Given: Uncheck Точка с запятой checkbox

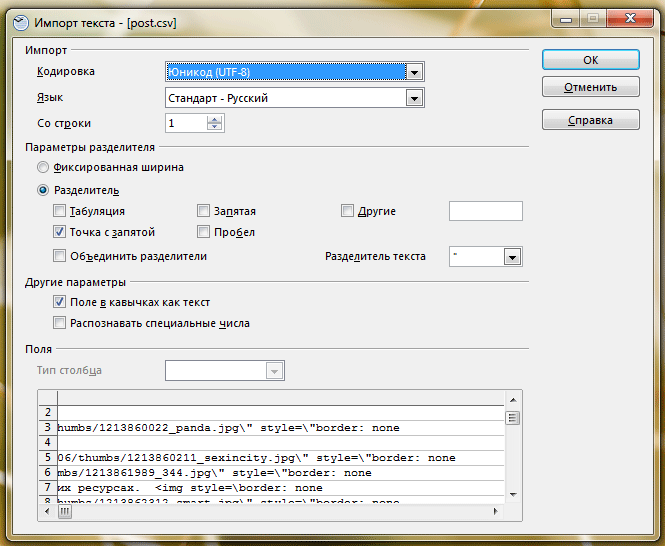Looking at the screenshot, I should pyautogui.click(x=60, y=232).
